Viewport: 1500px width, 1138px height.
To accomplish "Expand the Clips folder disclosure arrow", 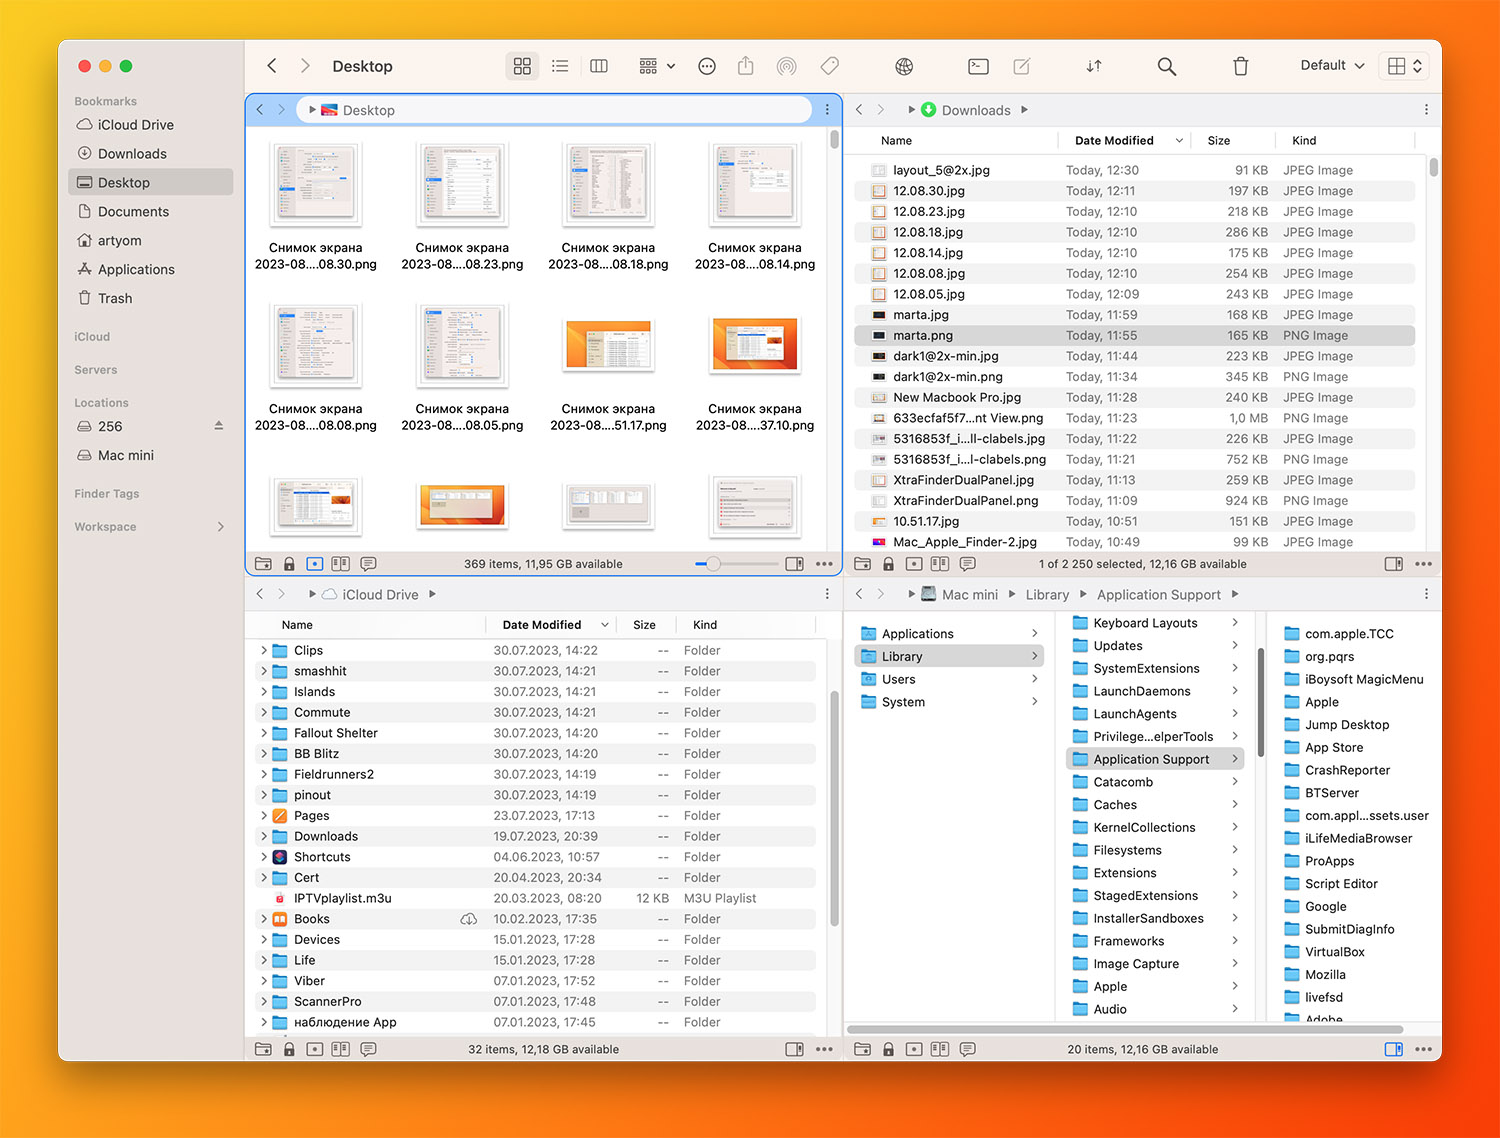I will pos(264,651).
